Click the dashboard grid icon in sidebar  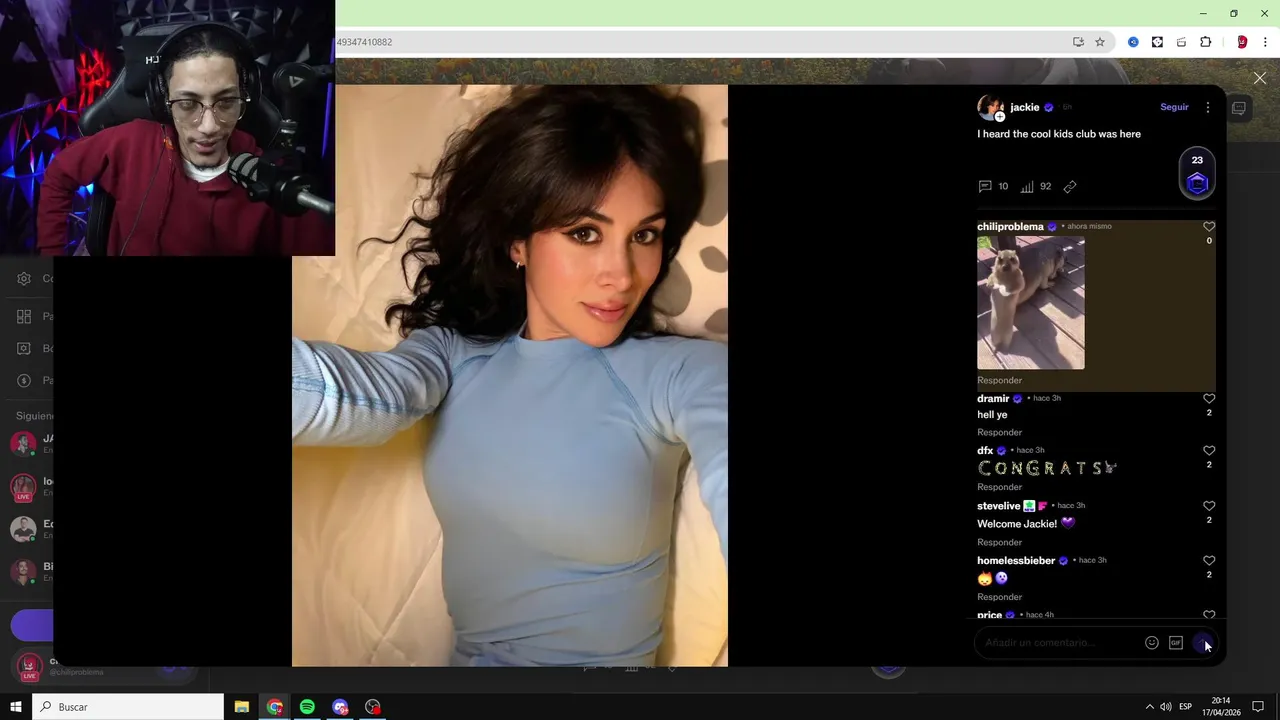tap(24, 316)
